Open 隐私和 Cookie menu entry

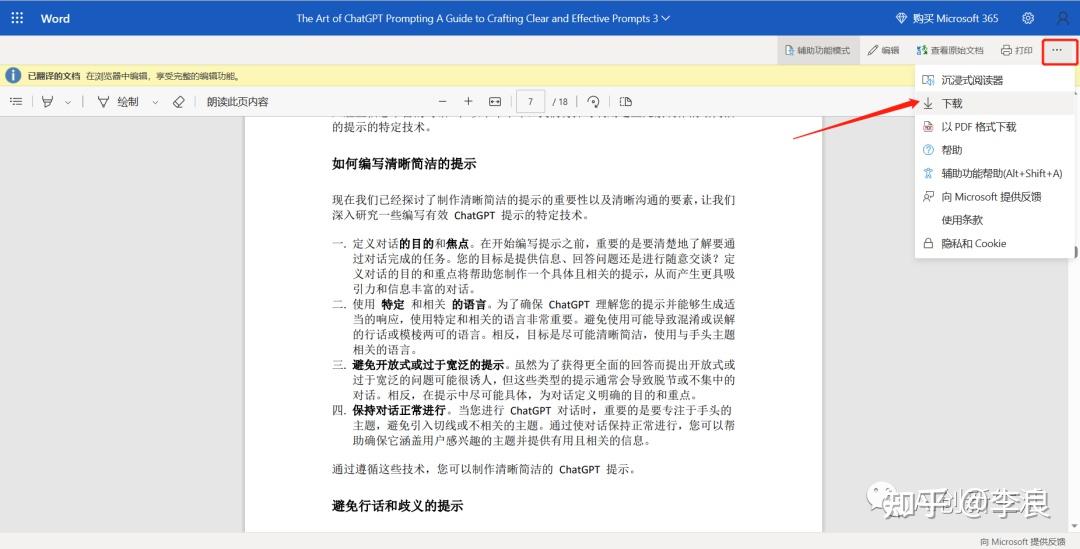tap(995, 244)
